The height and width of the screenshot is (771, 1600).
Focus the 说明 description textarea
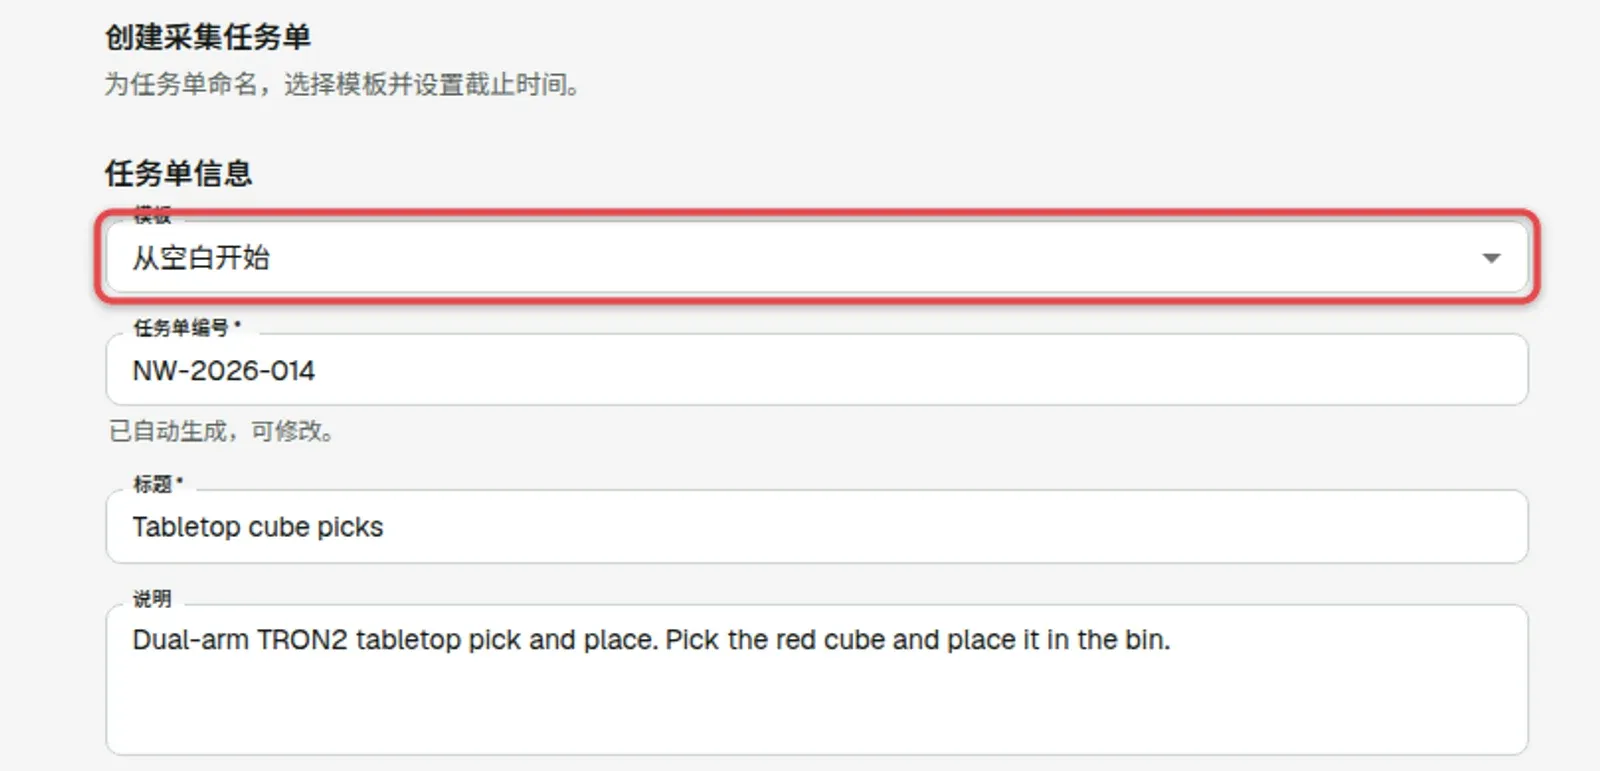click(x=817, y=680)
